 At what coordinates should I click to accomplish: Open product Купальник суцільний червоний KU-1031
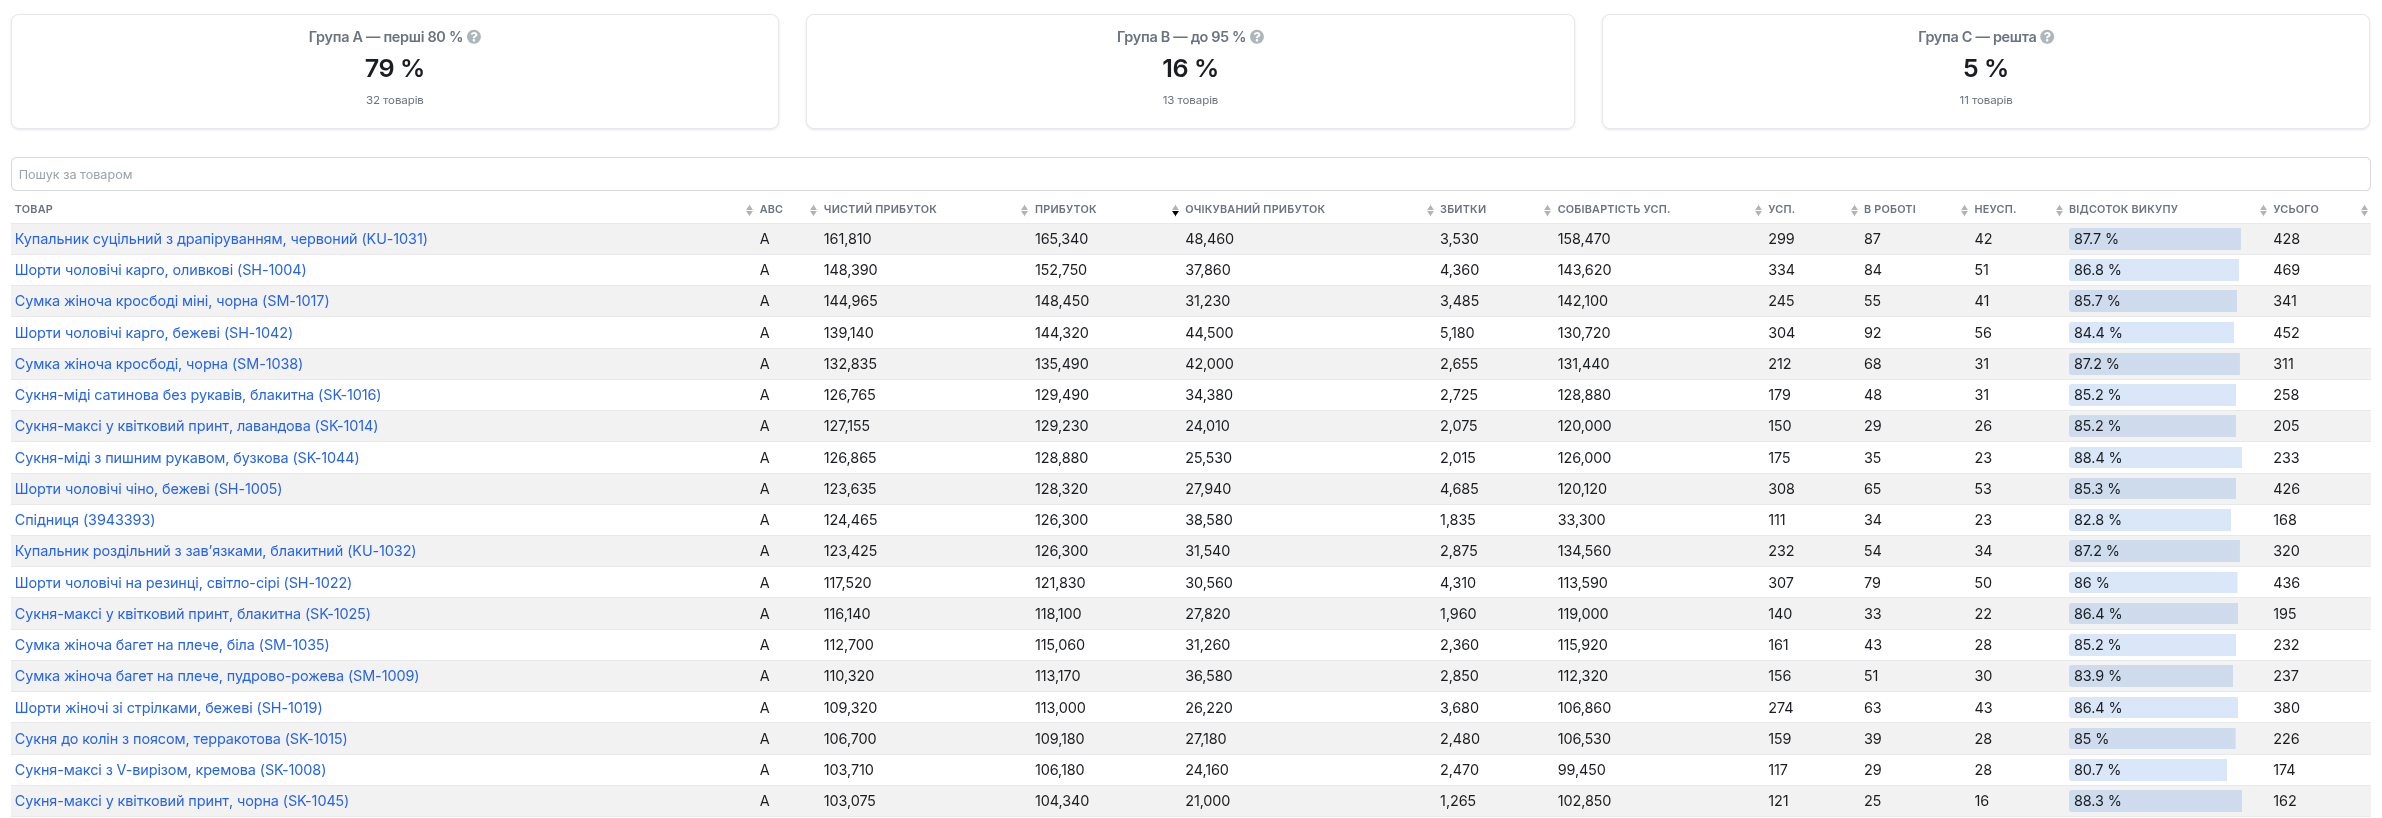[221, 239]
